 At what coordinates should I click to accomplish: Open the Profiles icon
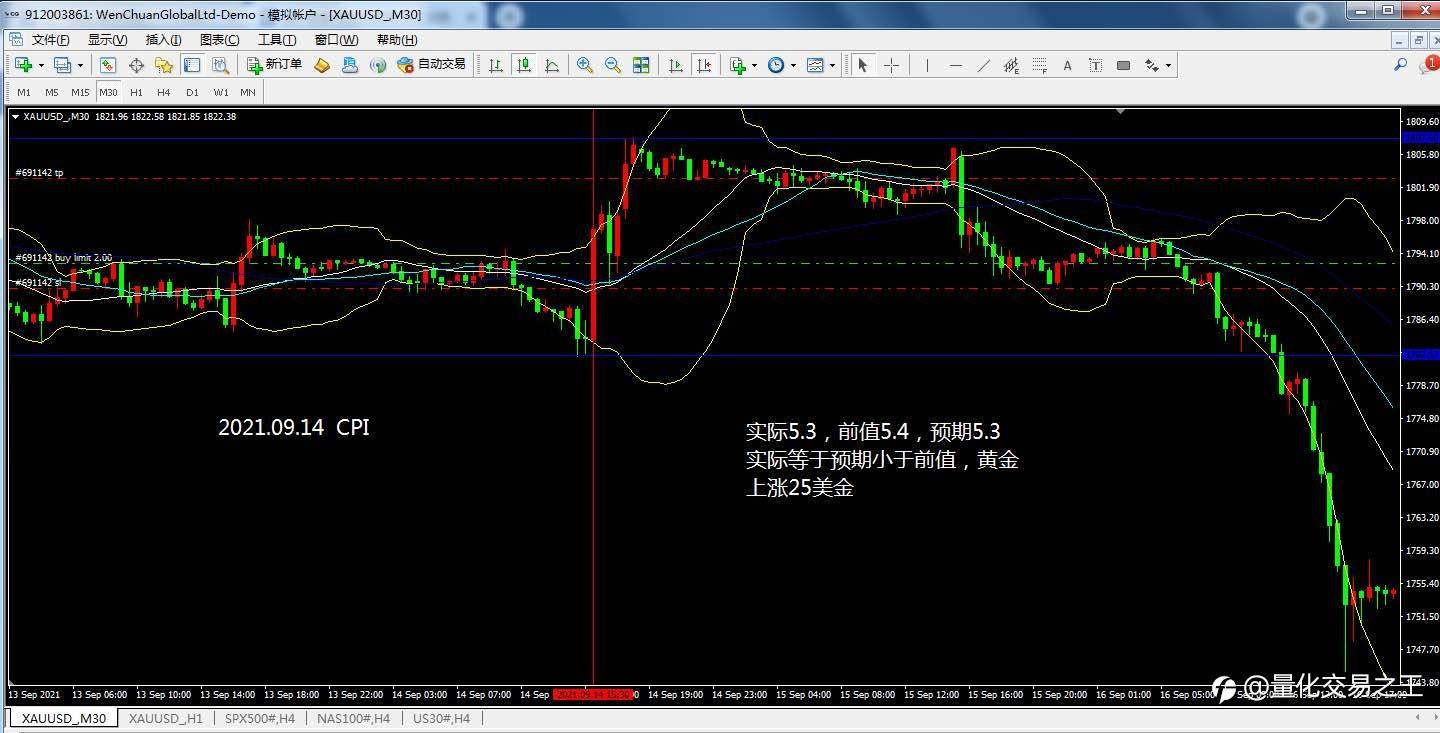(62, 65)
